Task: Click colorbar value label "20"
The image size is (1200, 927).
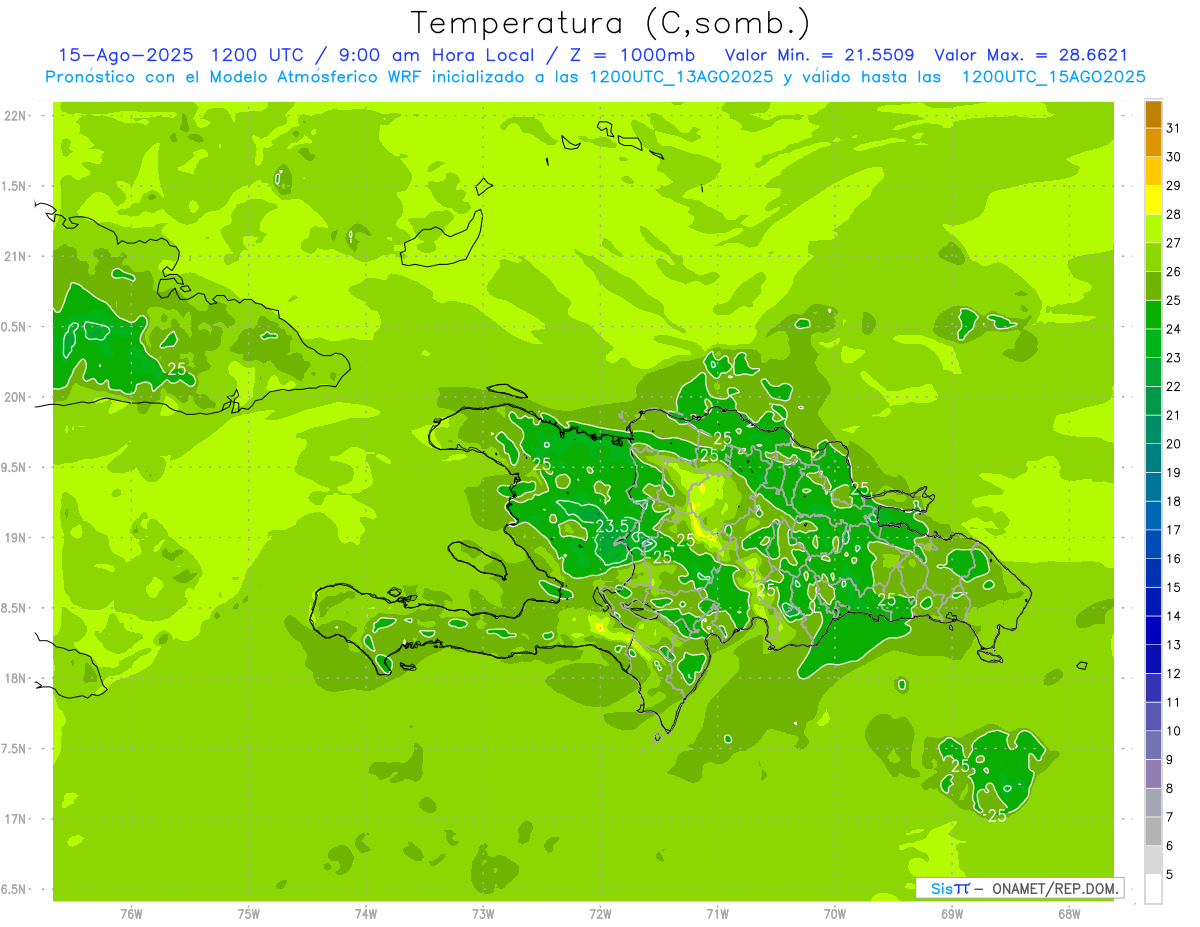Action: [x=1174, y=444]
